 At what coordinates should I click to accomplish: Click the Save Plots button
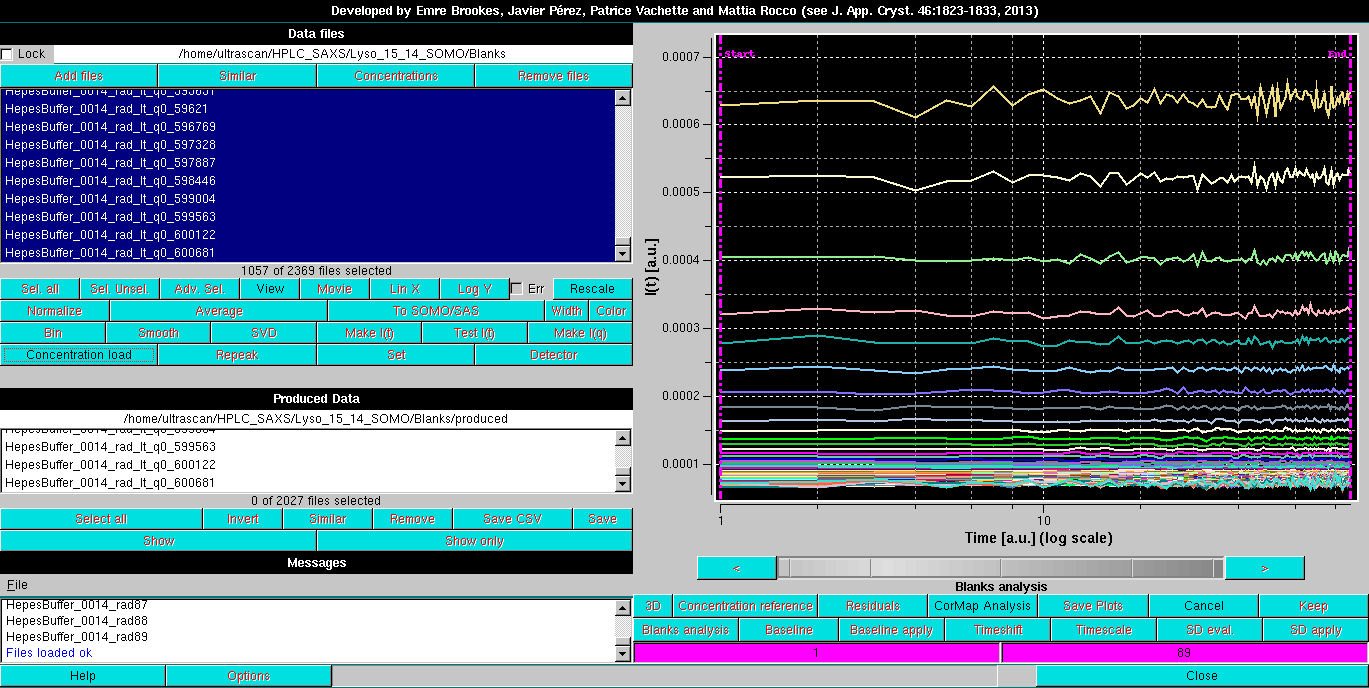(1095, 605)
